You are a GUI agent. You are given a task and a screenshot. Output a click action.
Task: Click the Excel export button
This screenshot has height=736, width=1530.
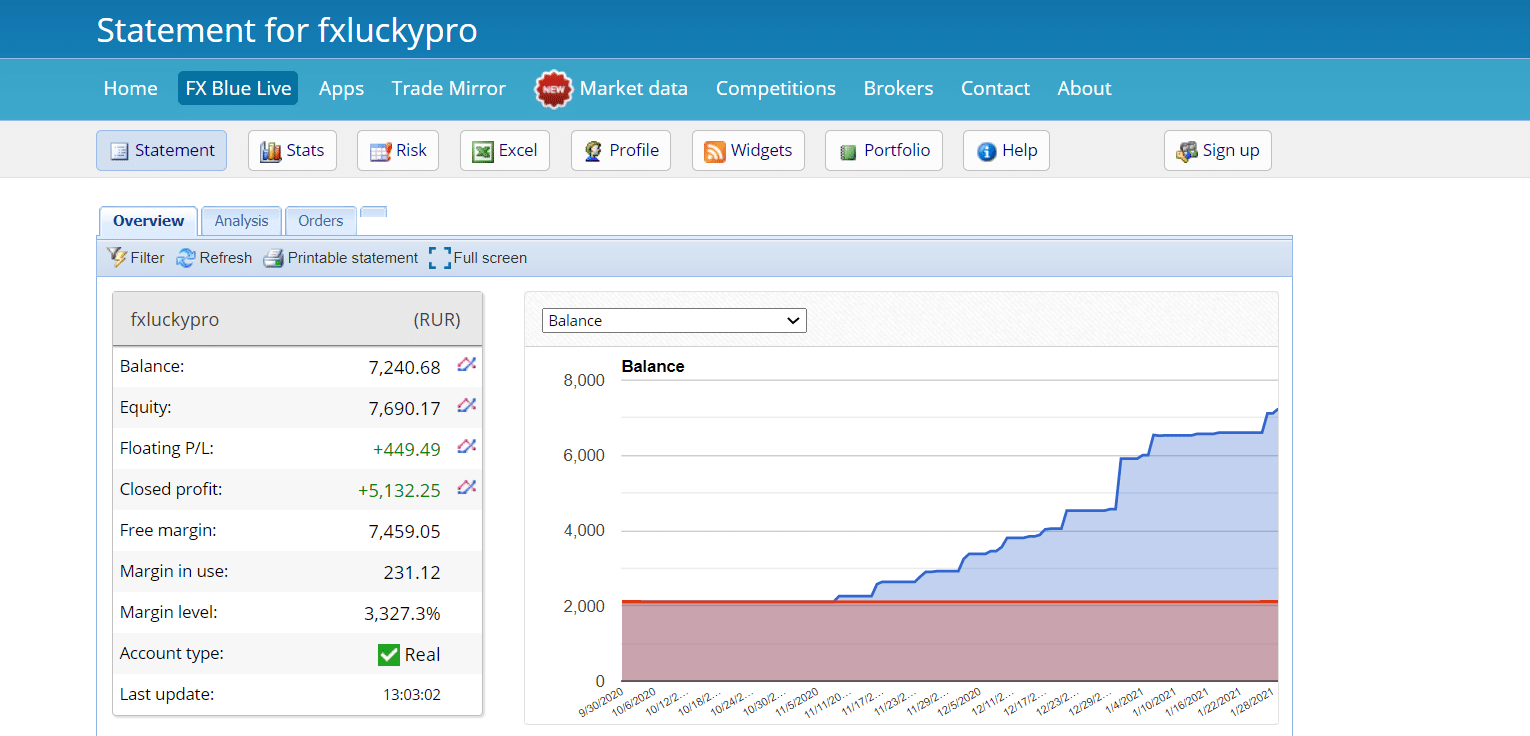pos(505,151)
